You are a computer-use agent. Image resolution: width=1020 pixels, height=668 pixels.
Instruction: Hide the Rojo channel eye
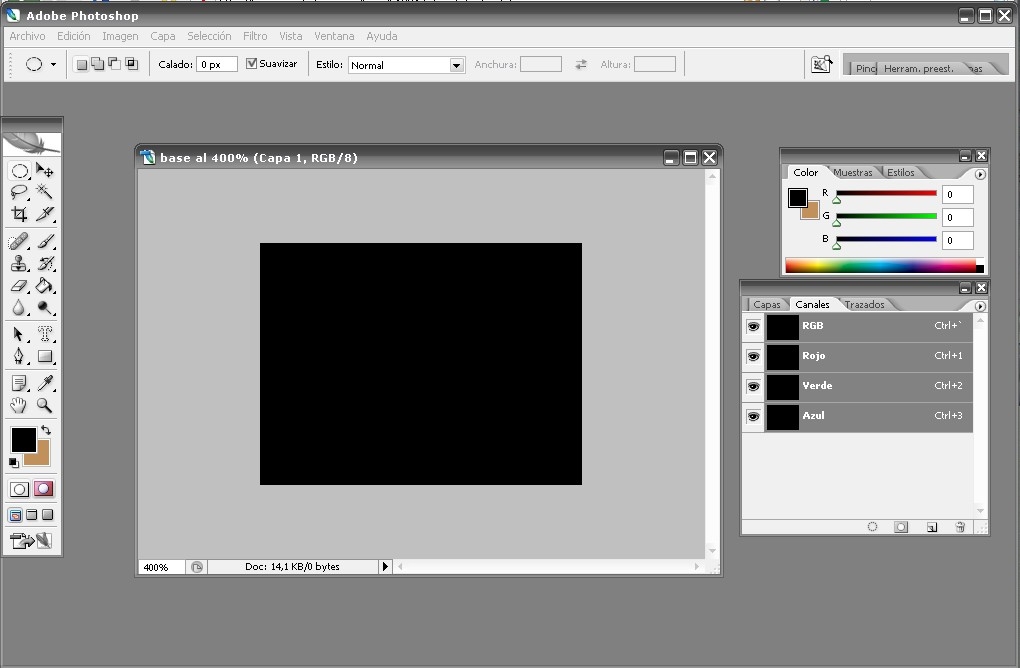tap(753, 356)
